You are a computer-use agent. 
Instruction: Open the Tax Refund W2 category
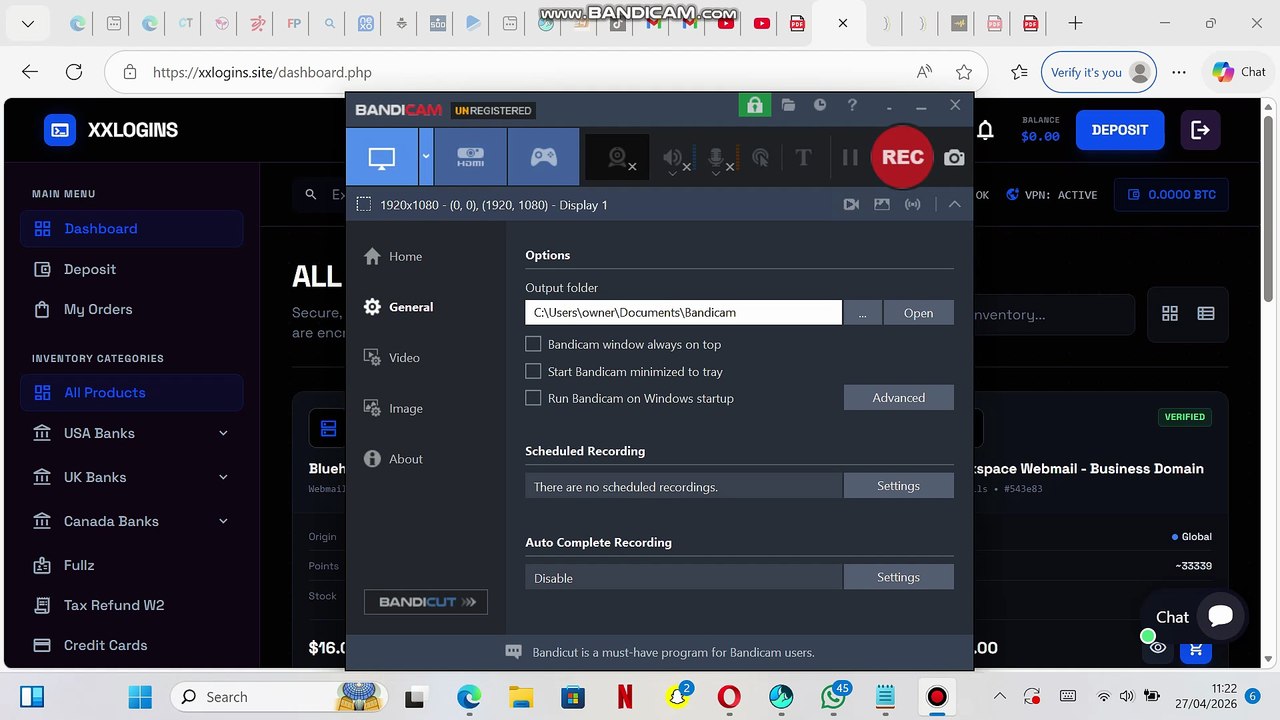point(132,605)
